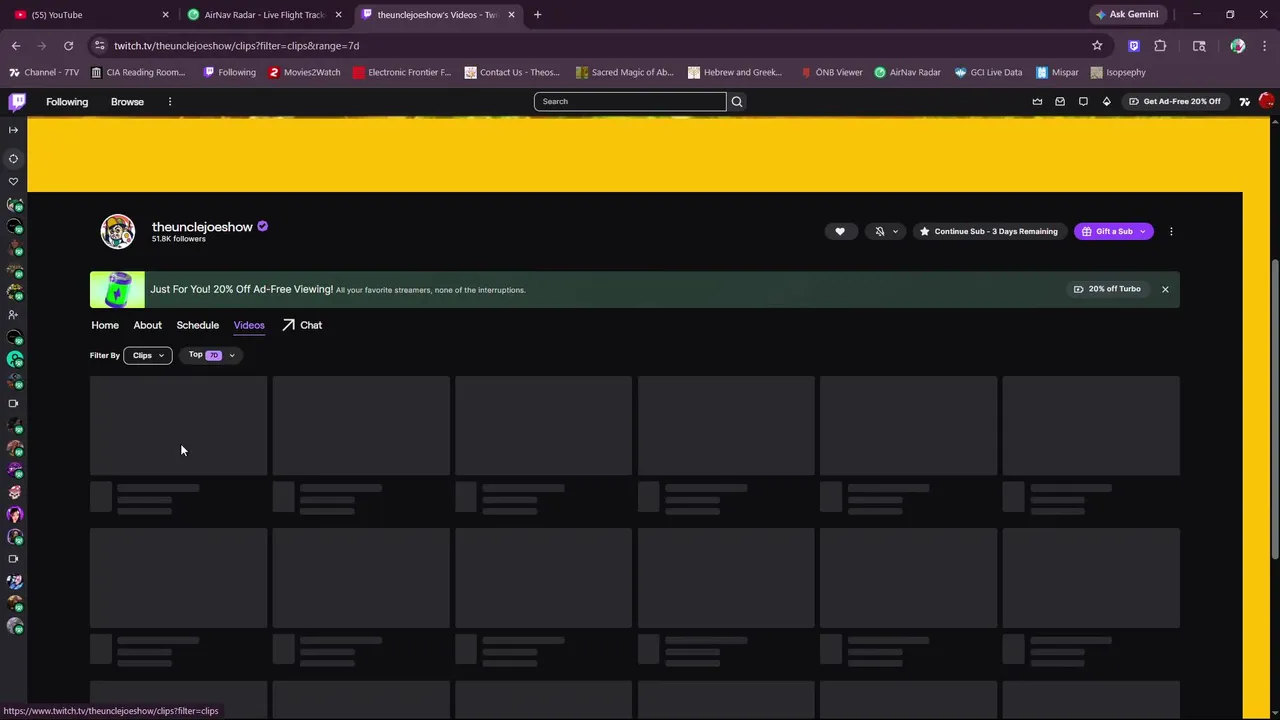Image resolution: width=1280 pixels, height=720 pixels.
Task: Reload the page
Action: (x=68, y=45)
